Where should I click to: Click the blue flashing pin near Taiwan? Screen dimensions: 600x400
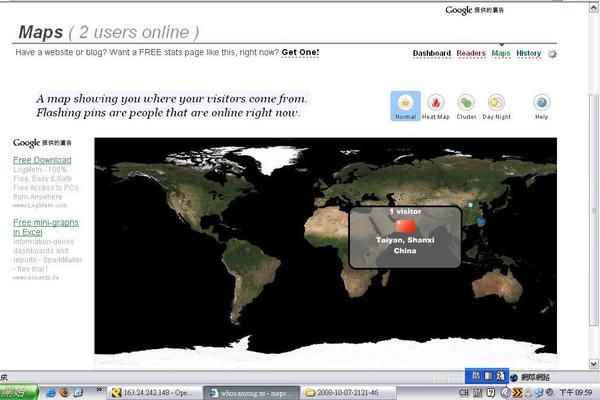coord(481,221)
